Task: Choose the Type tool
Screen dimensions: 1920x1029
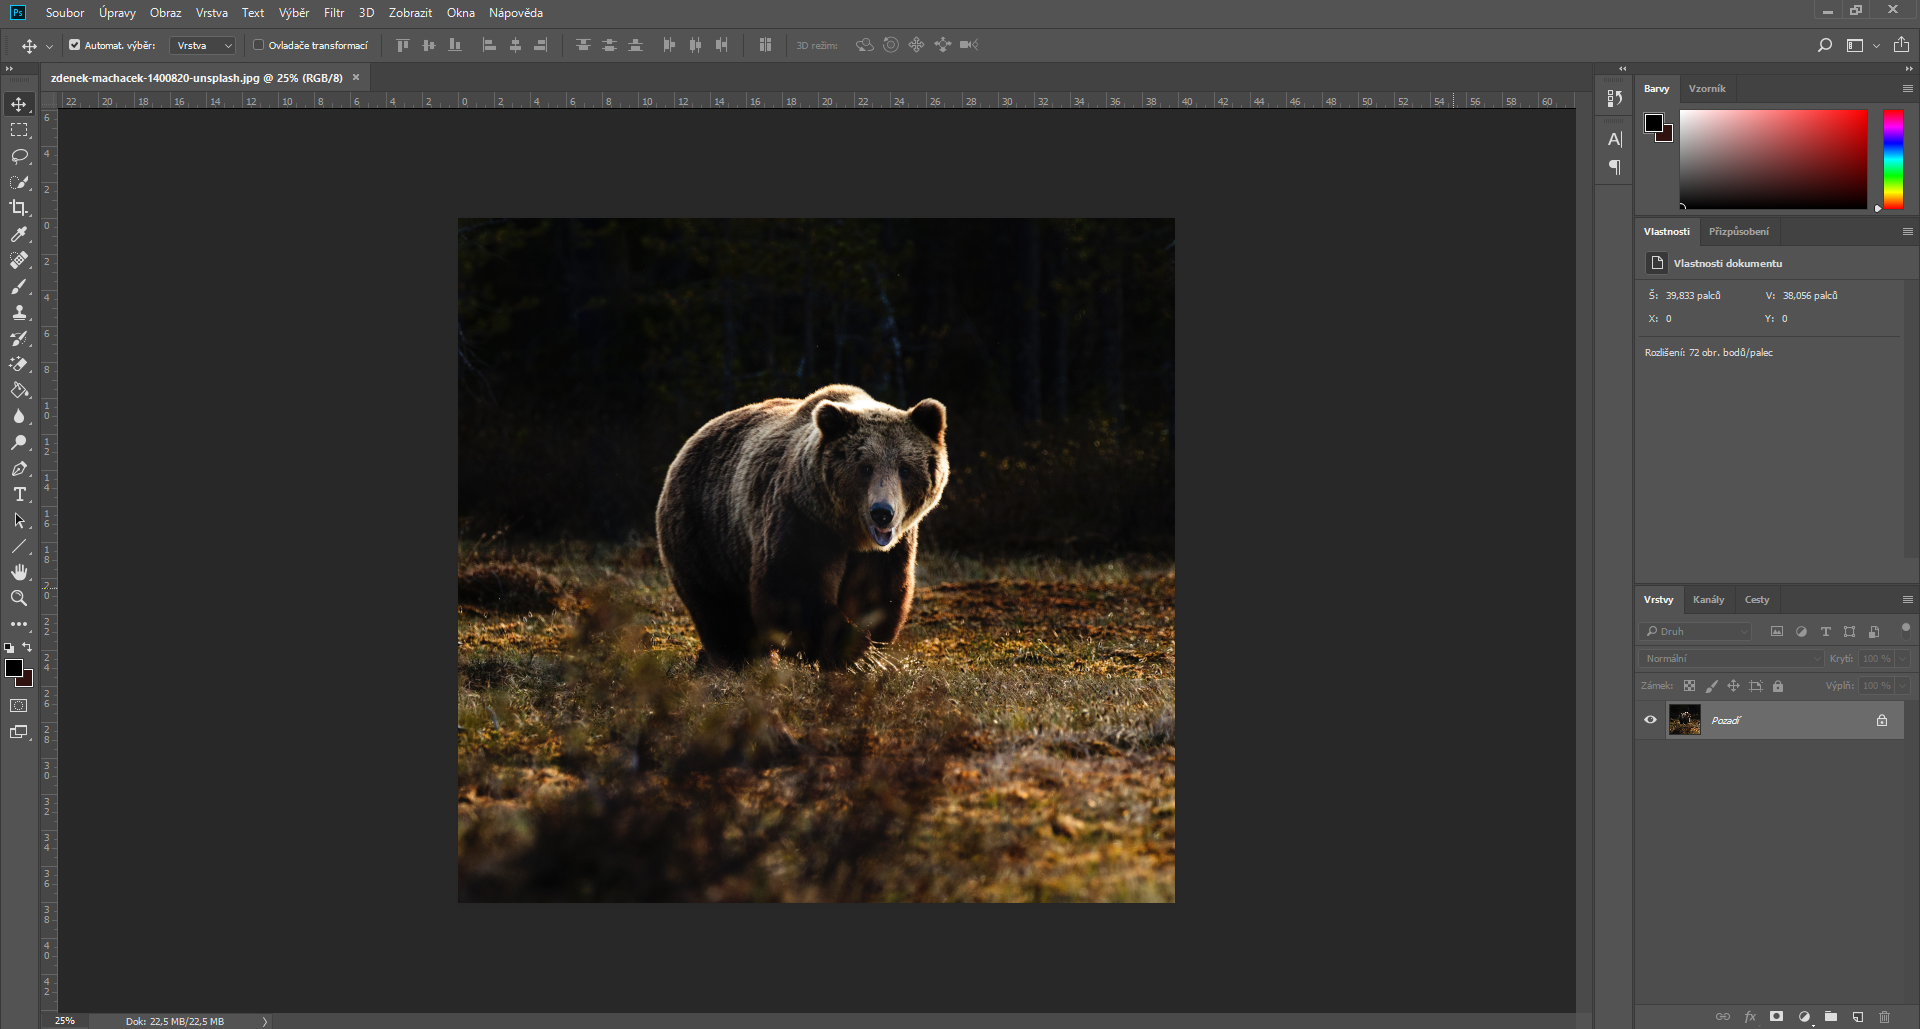Action: (18, 494)
